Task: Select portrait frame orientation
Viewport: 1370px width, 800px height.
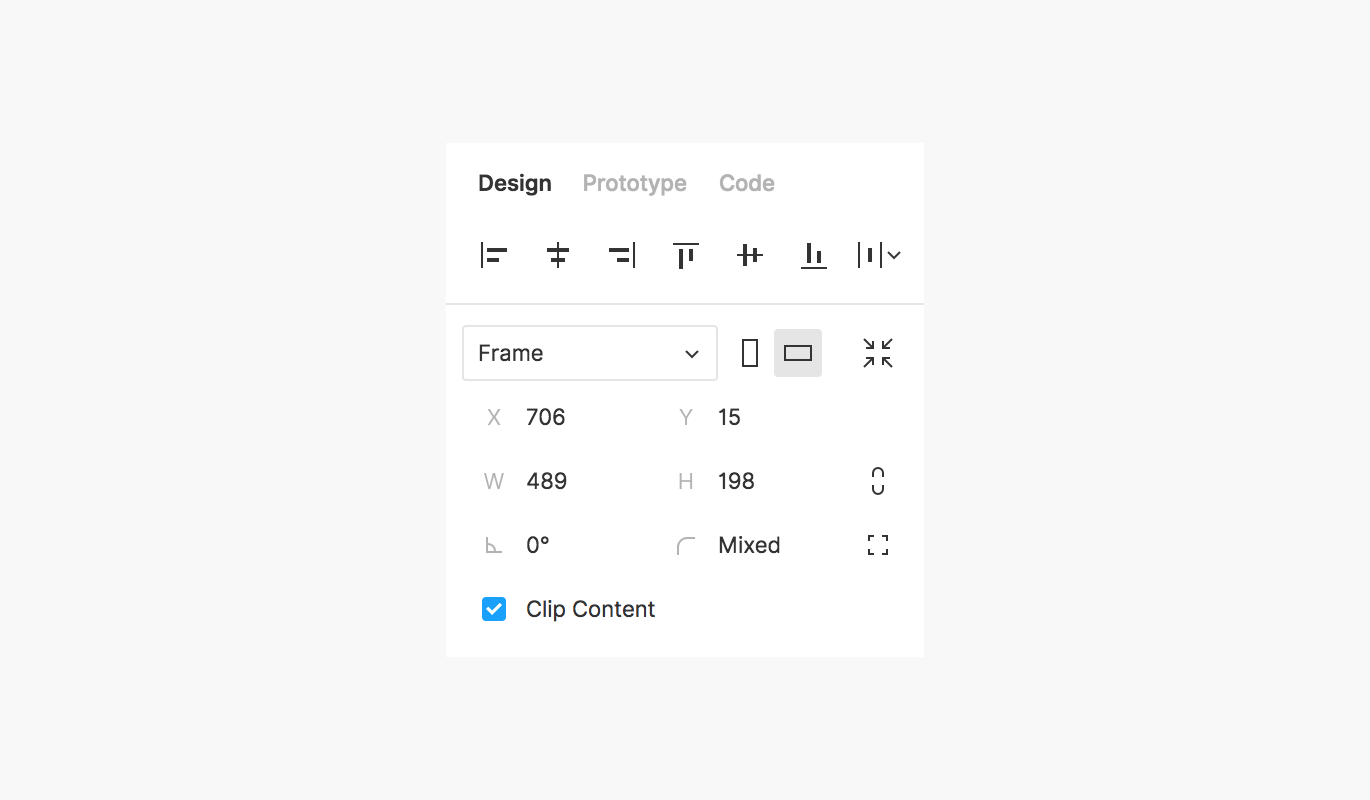Action: [x=750, y=353]
